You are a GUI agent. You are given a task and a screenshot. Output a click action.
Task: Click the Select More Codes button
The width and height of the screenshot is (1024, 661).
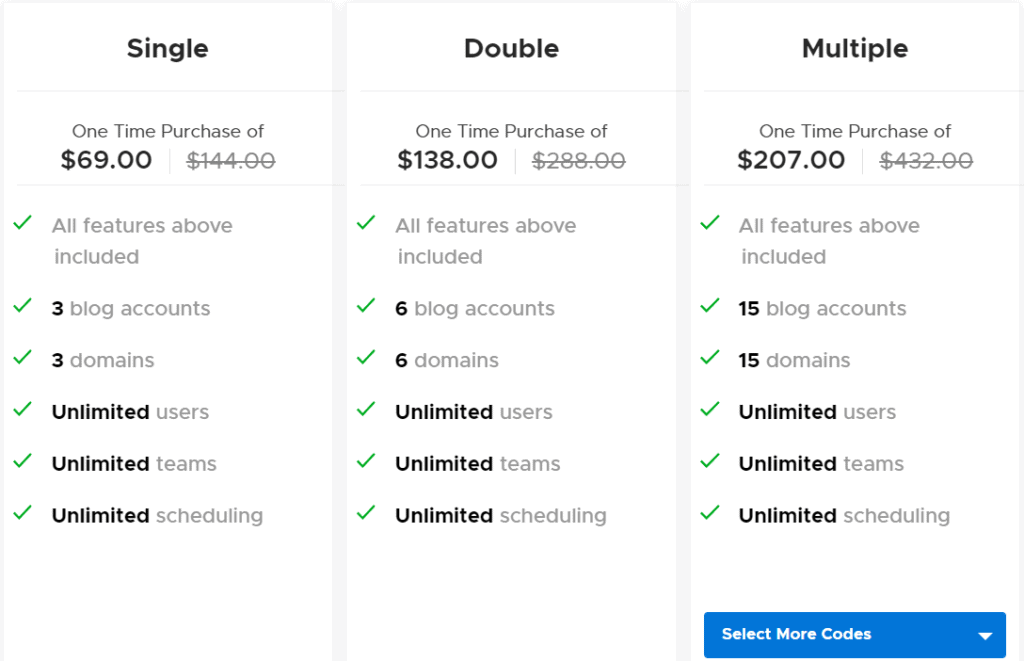(x=855, y=635)
